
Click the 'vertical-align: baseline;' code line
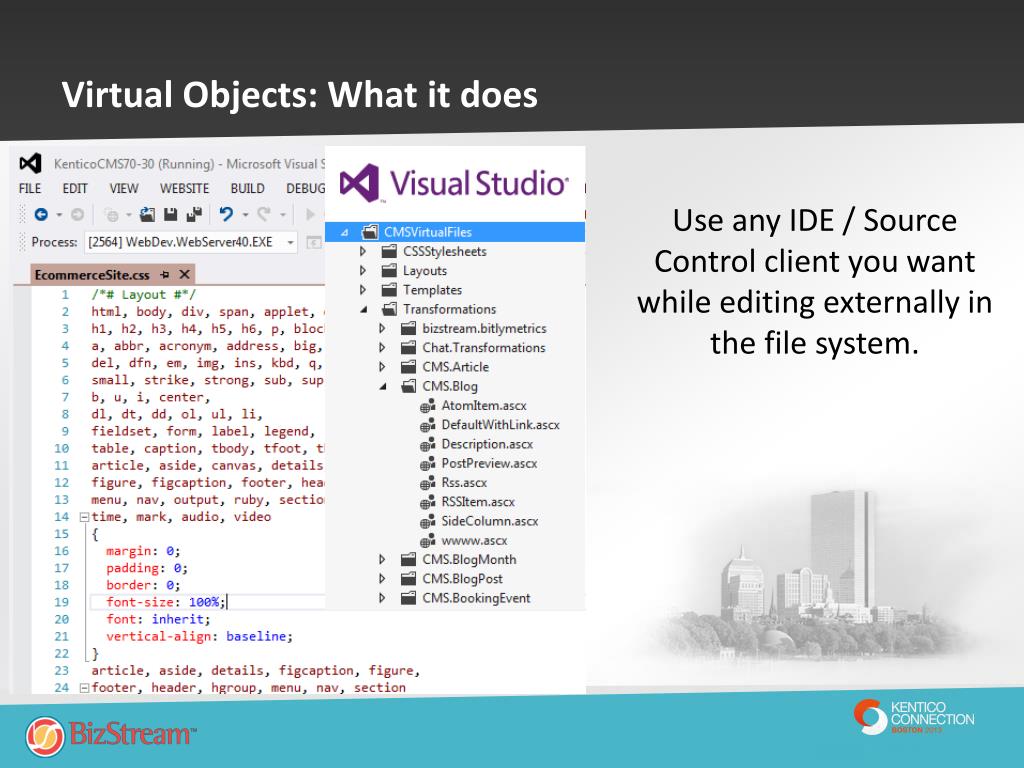(199, 636)
